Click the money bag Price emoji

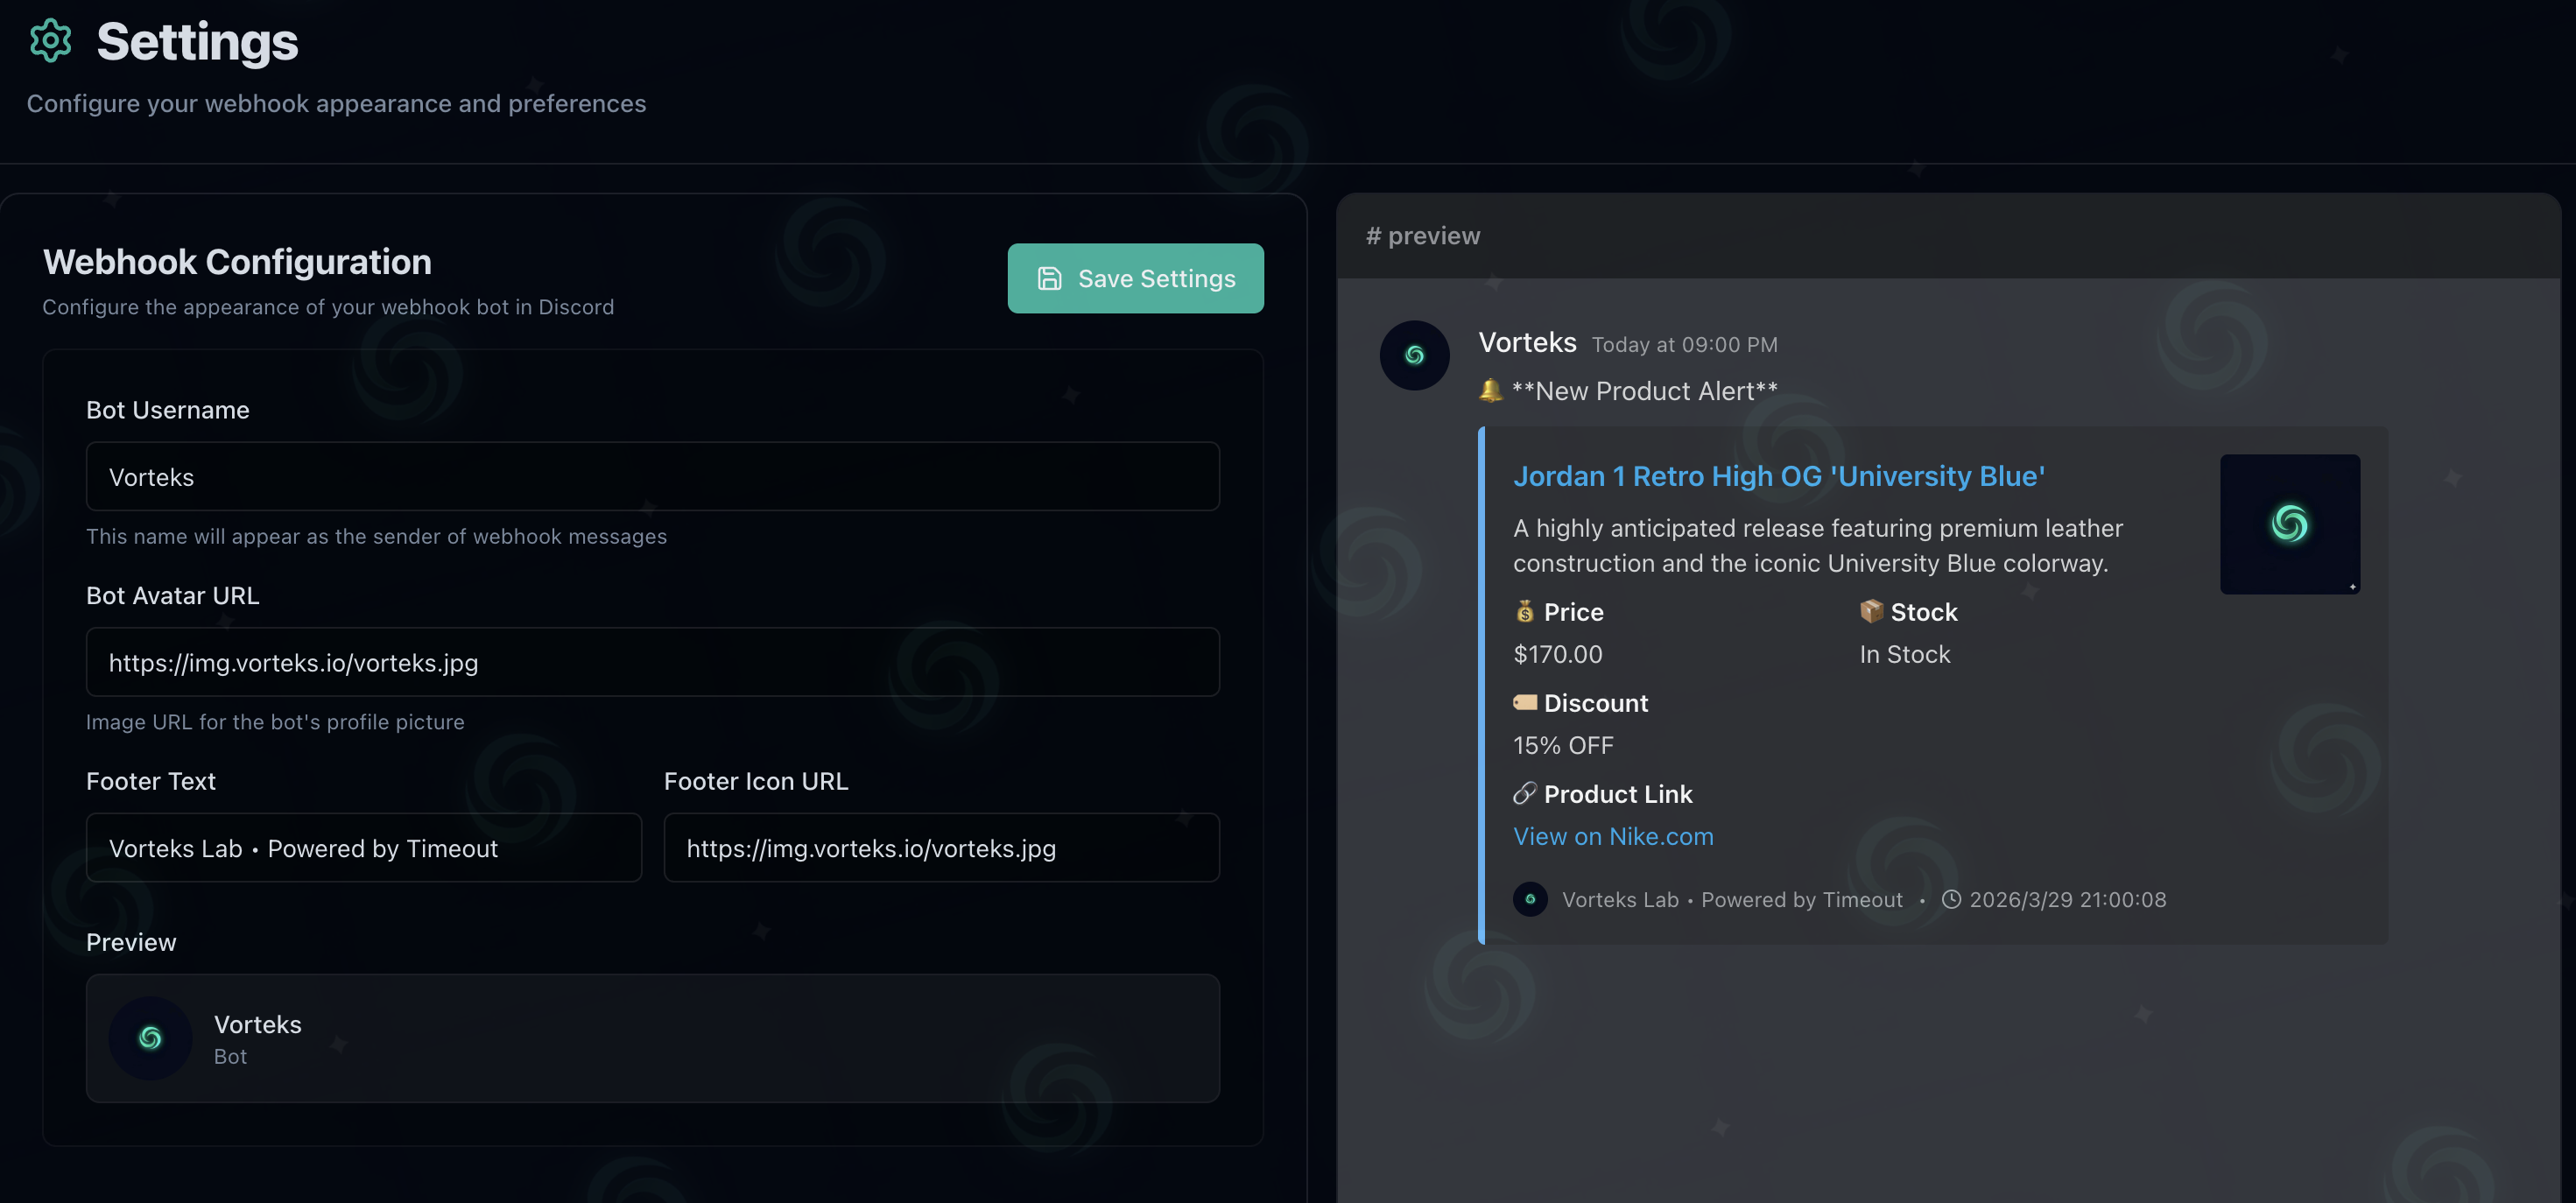(1524, 611)
